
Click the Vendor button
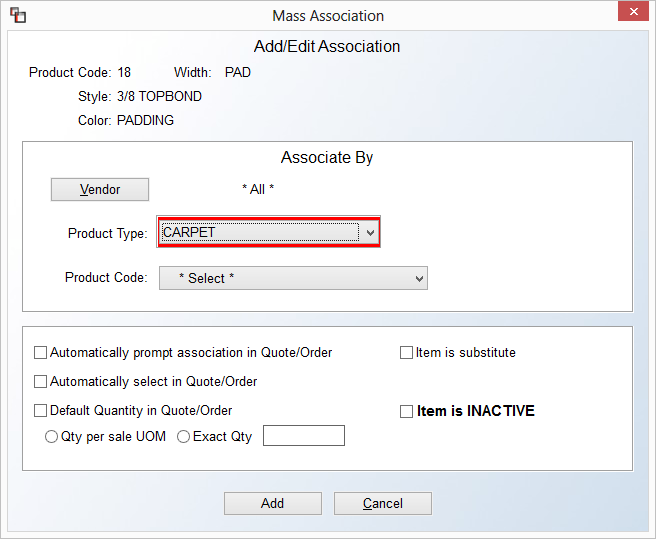(x=100, y=190)
